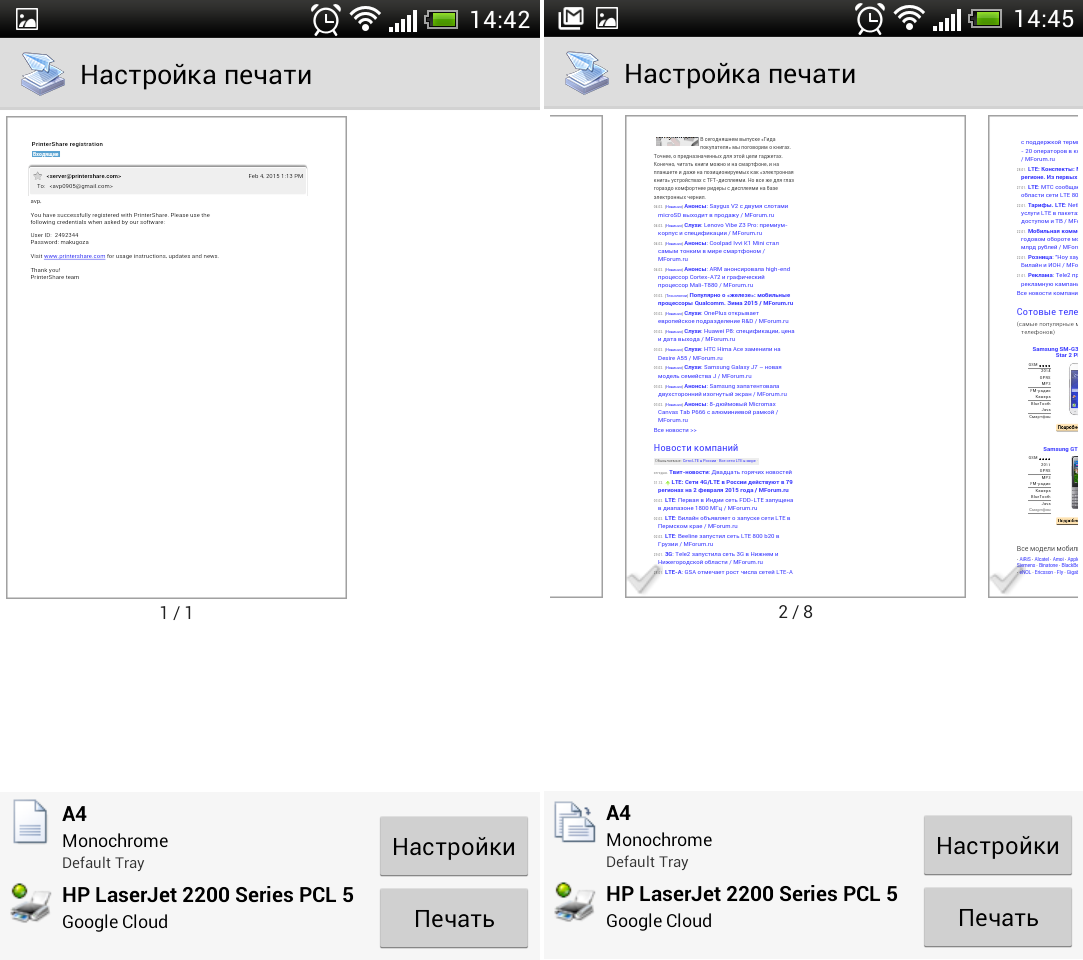1083x960 pixels.
Task: Tap the HP LaserJet 2200 printer name on right screen
Action: [751, 894]
